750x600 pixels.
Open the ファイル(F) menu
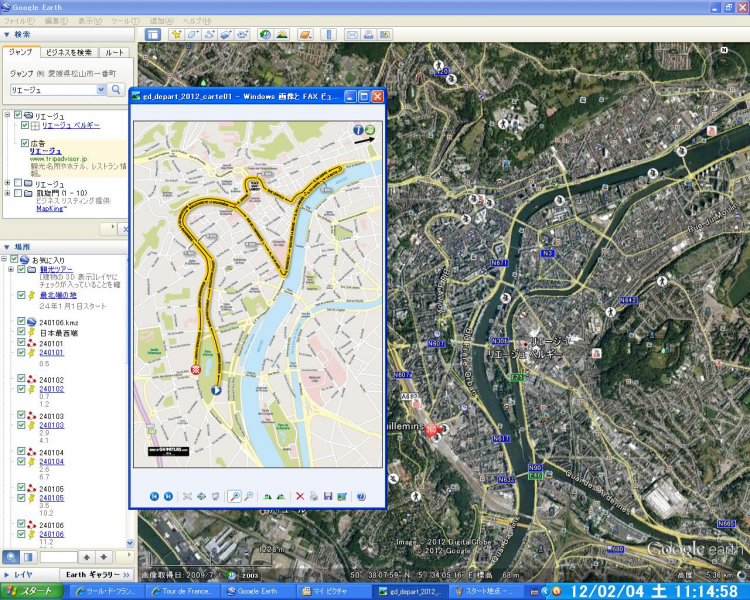click(x=20, y=21)
